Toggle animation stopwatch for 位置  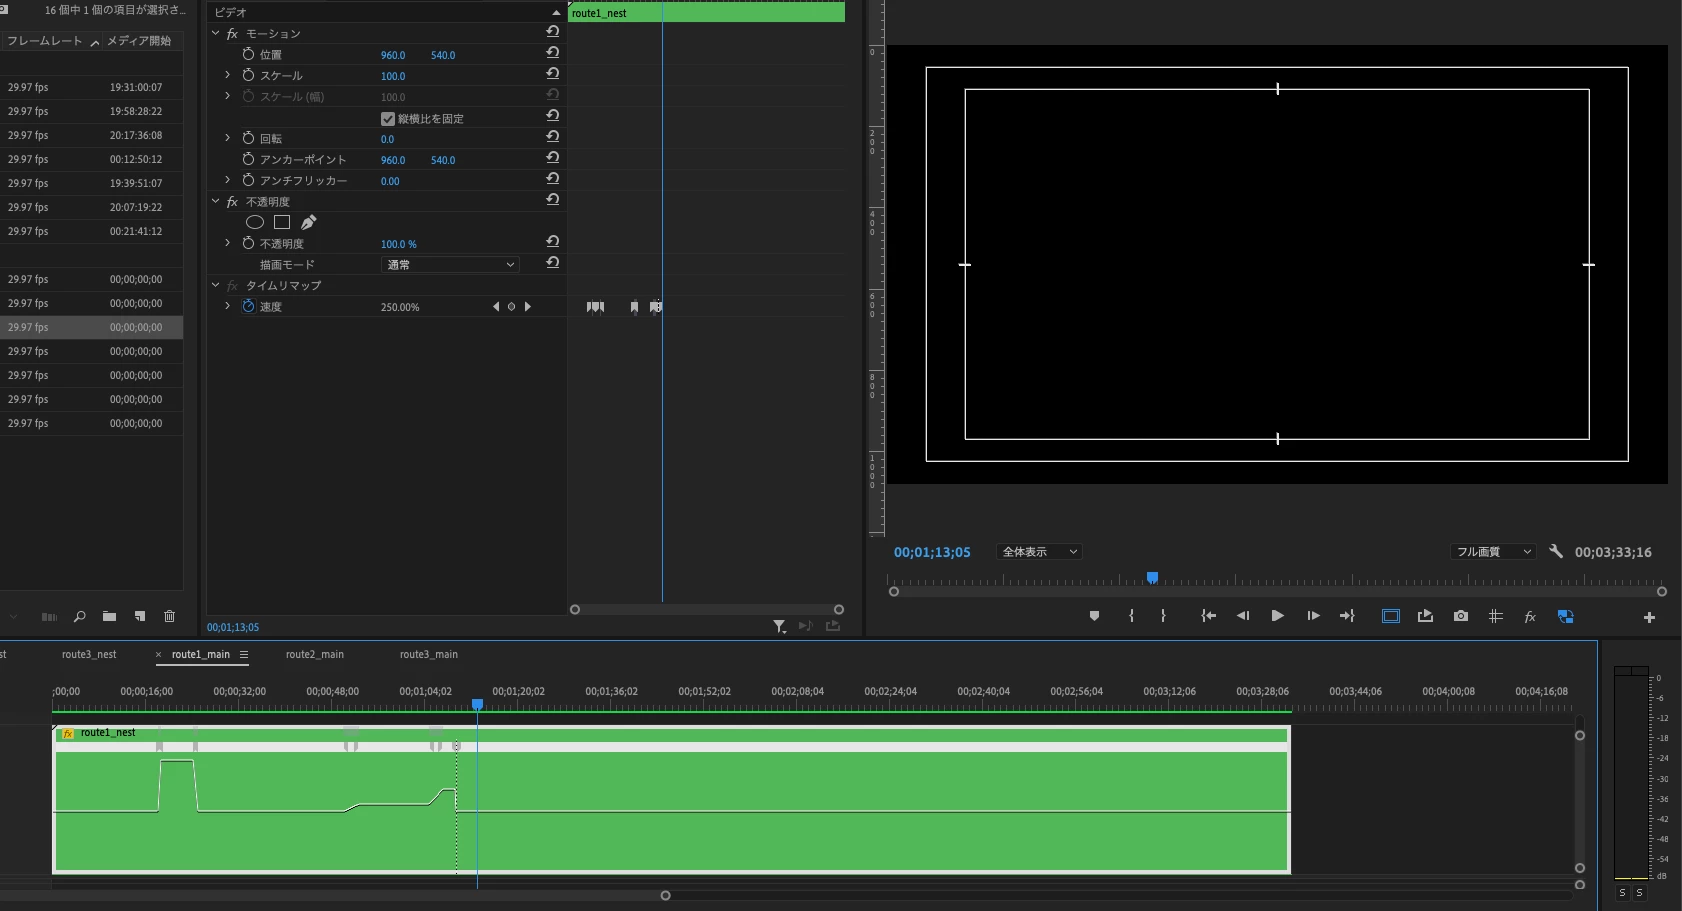coord(248,54)
